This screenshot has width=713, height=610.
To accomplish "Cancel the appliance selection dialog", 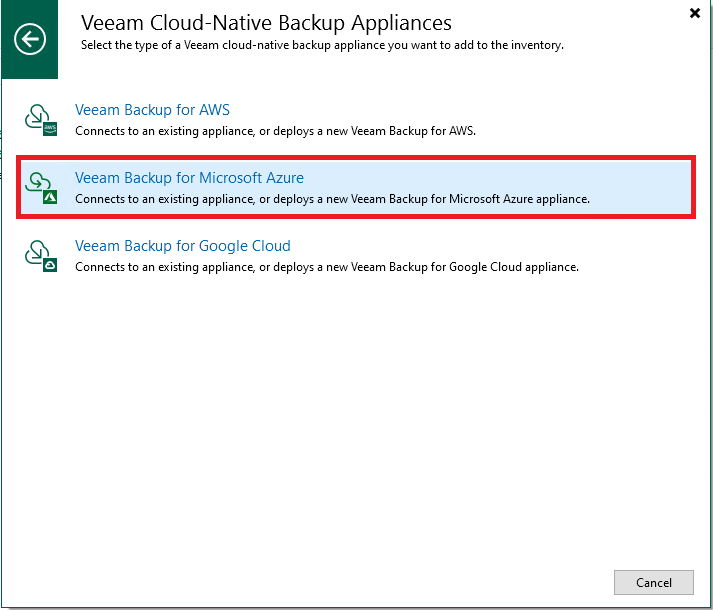I will (x=653, y=582).
